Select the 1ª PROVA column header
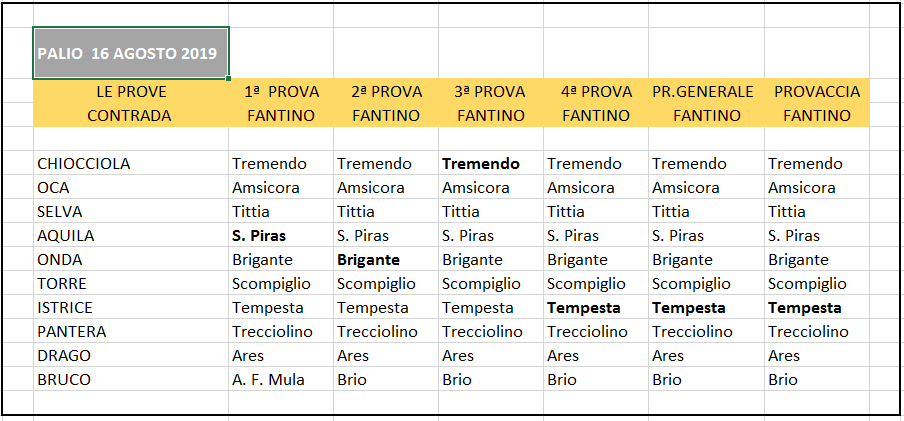This screenshot has height=421, width=904. [281, 91]
